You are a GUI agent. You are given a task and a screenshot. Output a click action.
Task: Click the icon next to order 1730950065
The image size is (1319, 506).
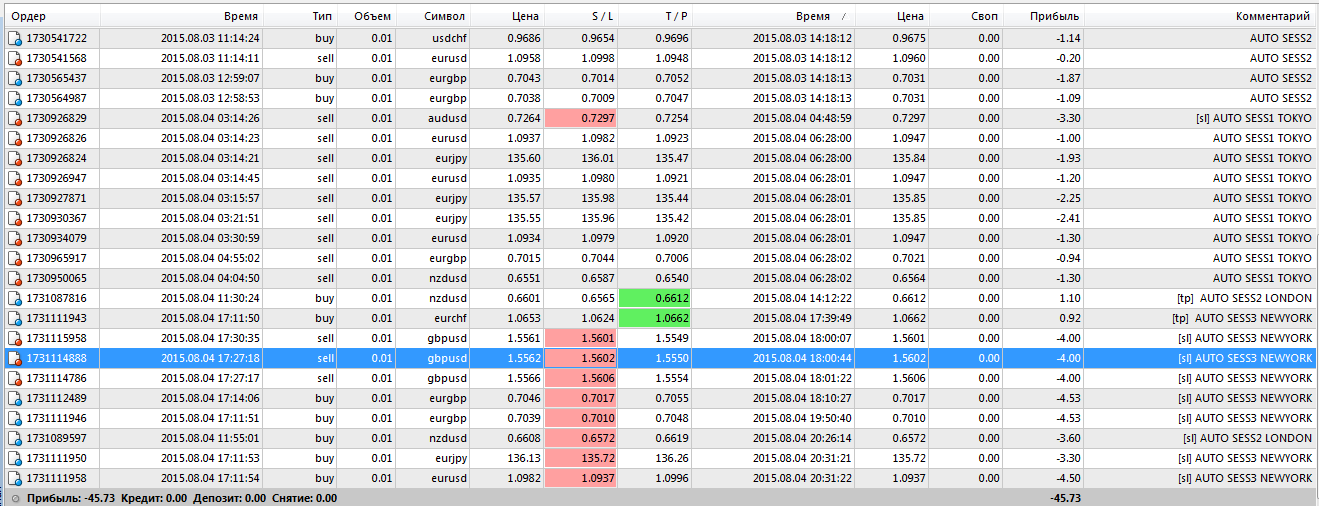[x=15, y=278]
